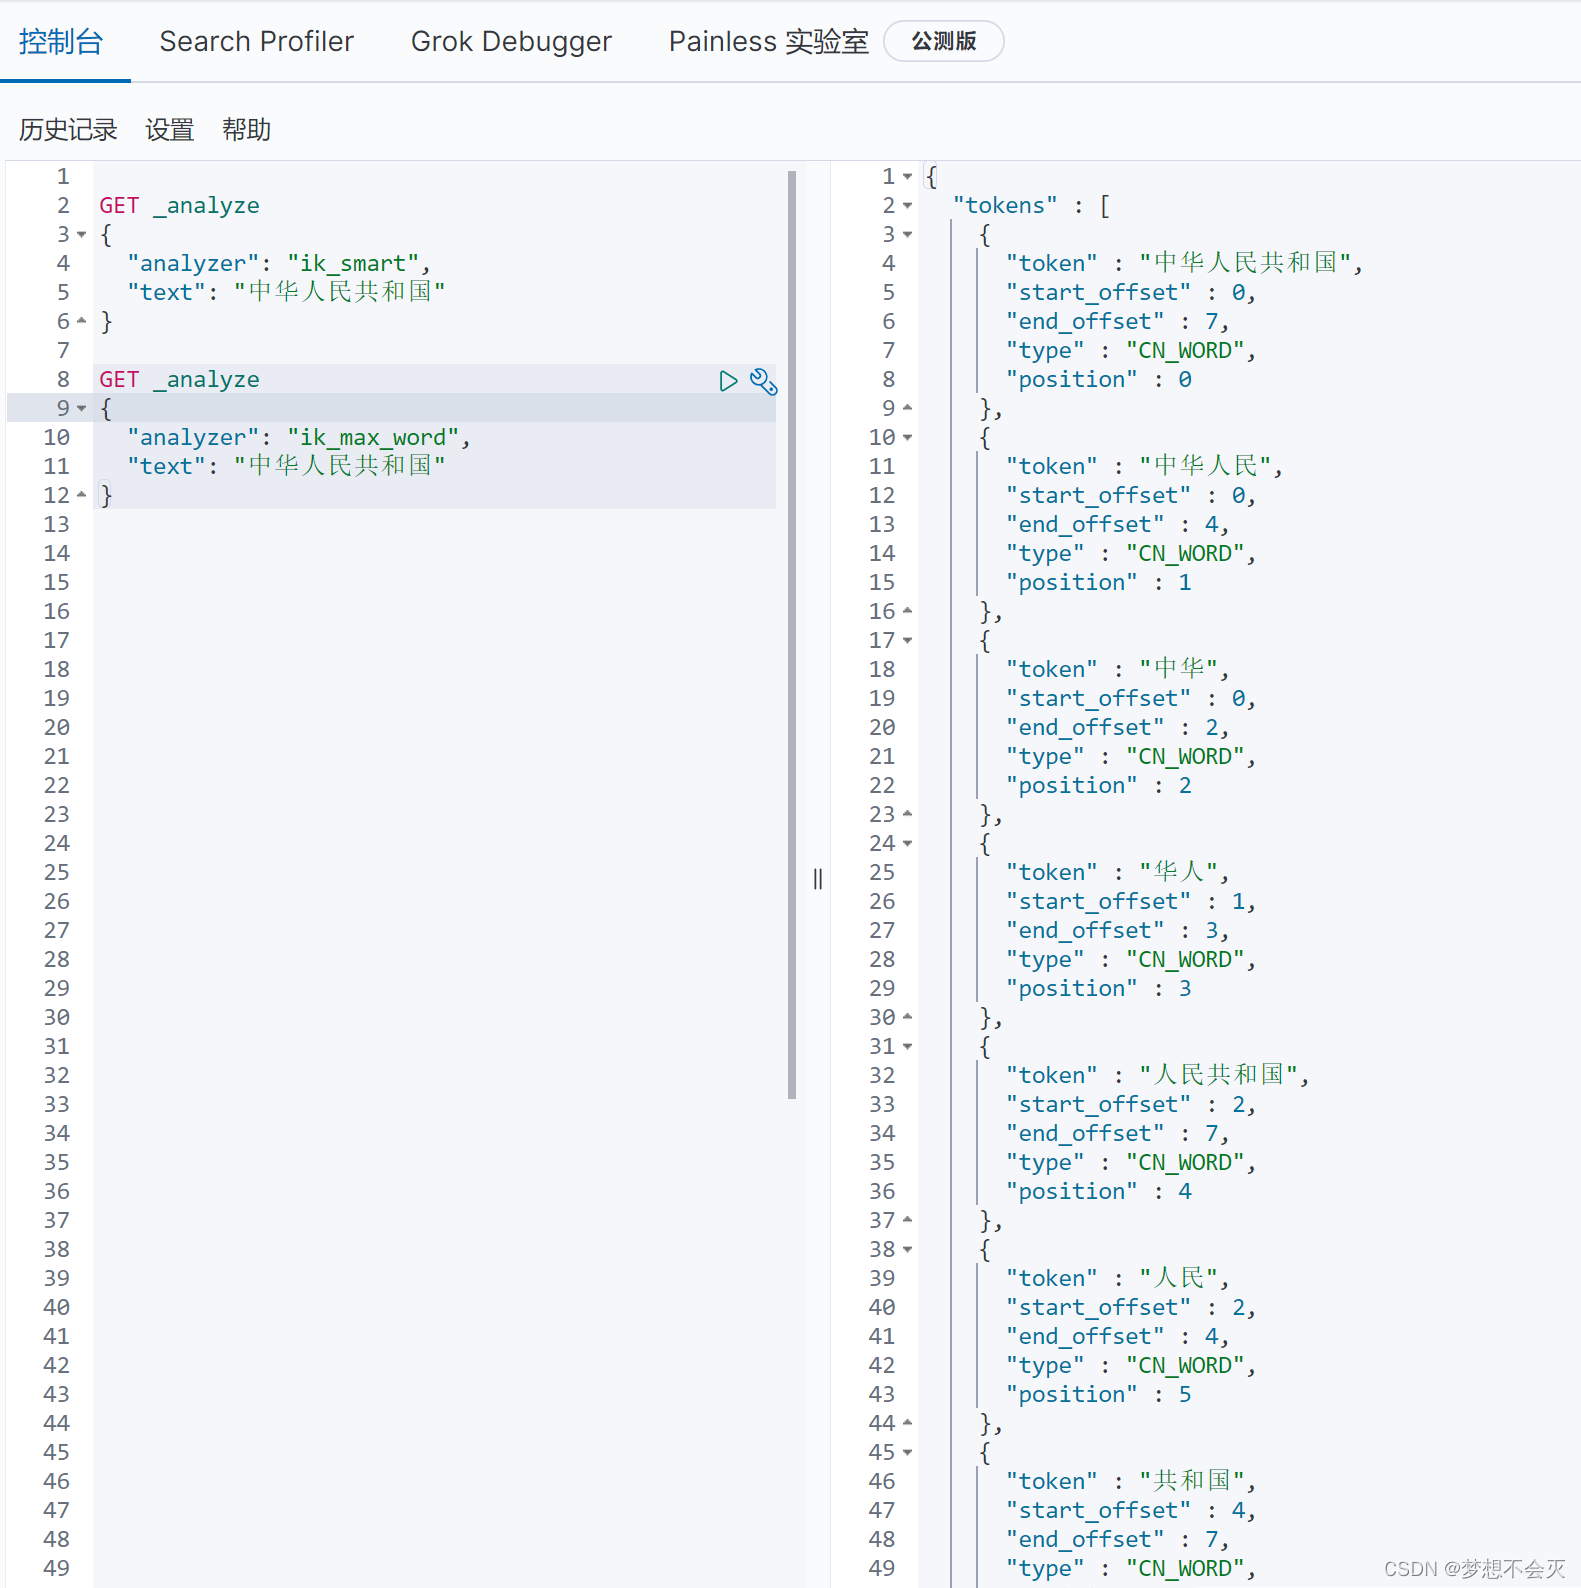Fold closing brace at output line 16
Screen dimensions: 1581x1588
click(908, 611)
